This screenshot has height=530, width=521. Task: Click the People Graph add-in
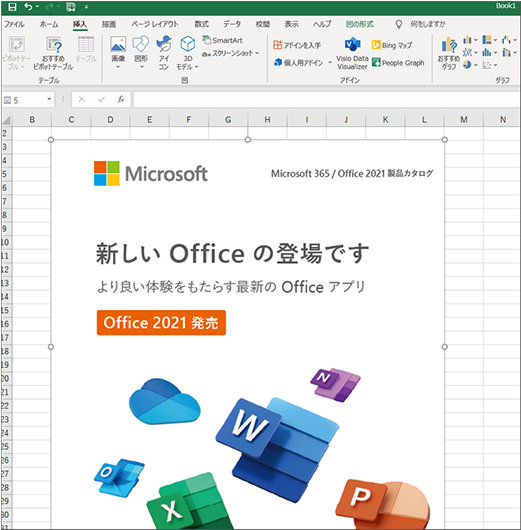coord(398,63)
